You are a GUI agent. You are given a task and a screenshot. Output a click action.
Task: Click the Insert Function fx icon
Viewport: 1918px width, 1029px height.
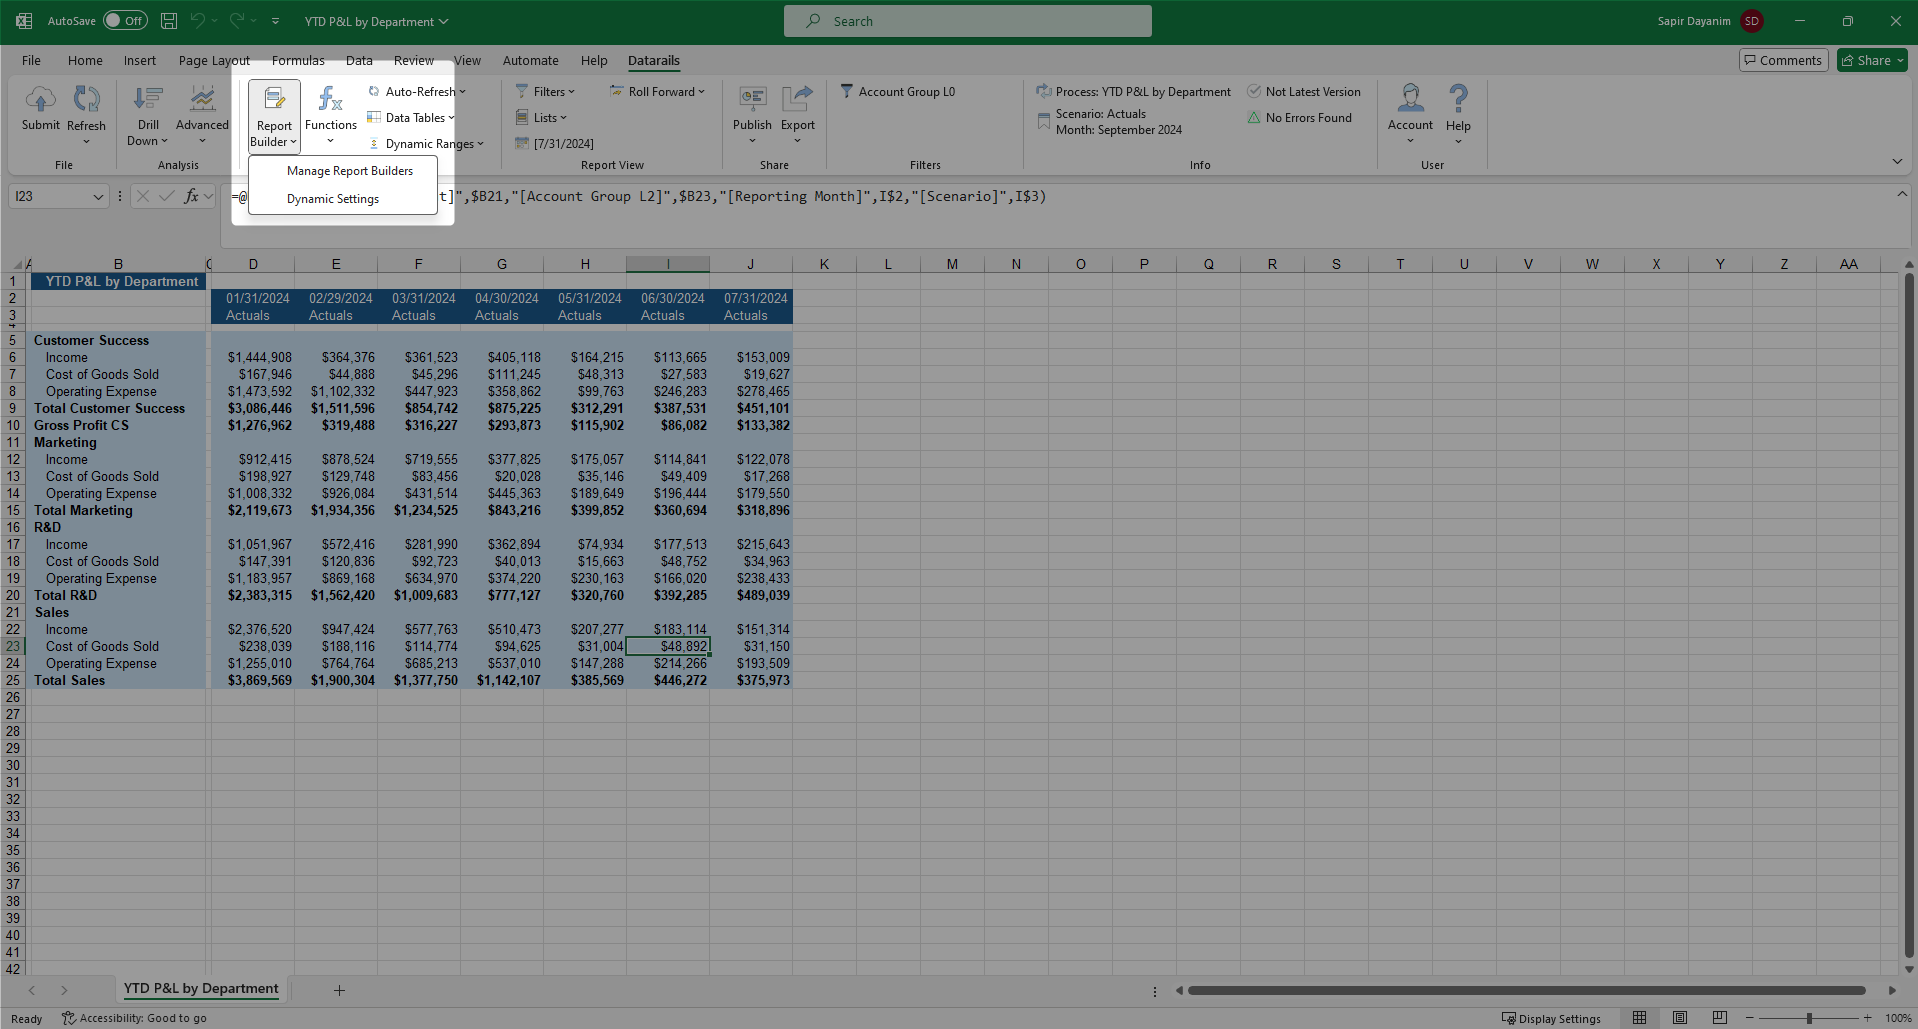191,197
